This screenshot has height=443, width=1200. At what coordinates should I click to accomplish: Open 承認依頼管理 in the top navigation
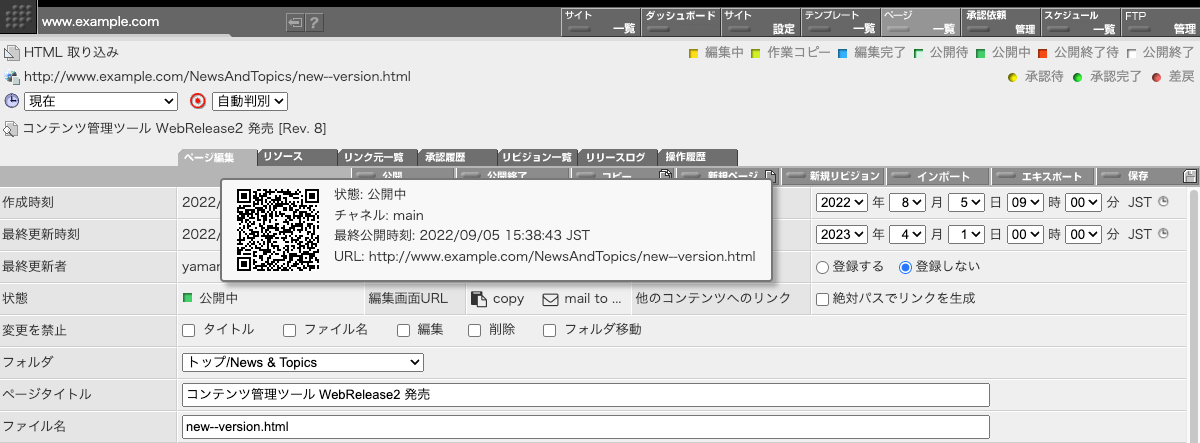click(1000, 22)
